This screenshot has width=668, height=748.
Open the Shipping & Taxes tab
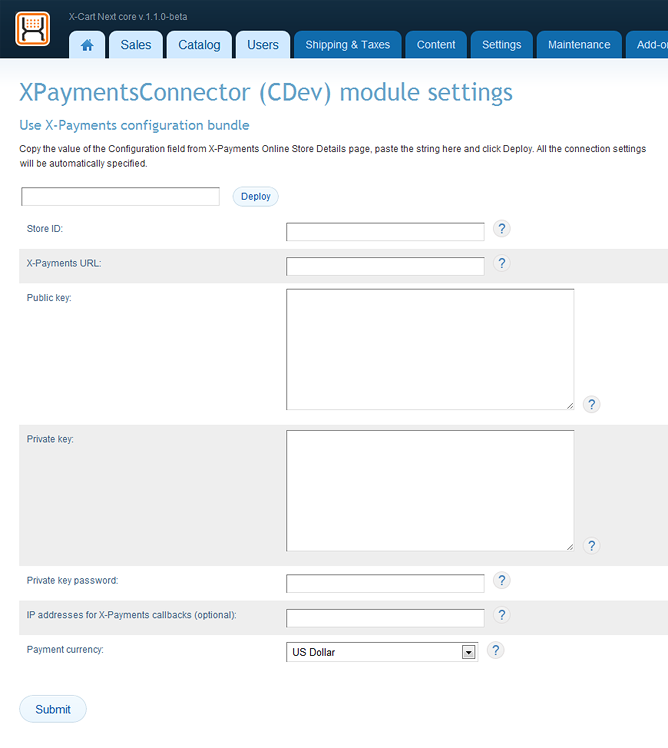(x=347, y=45)
